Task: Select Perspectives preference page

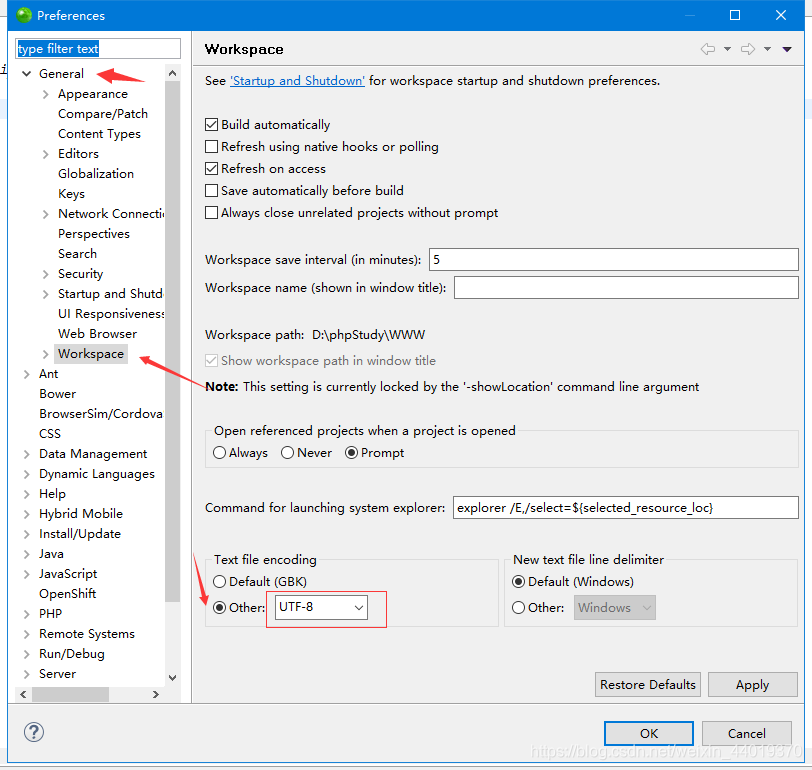Action: pyautogui.click(x=94, y=234)
